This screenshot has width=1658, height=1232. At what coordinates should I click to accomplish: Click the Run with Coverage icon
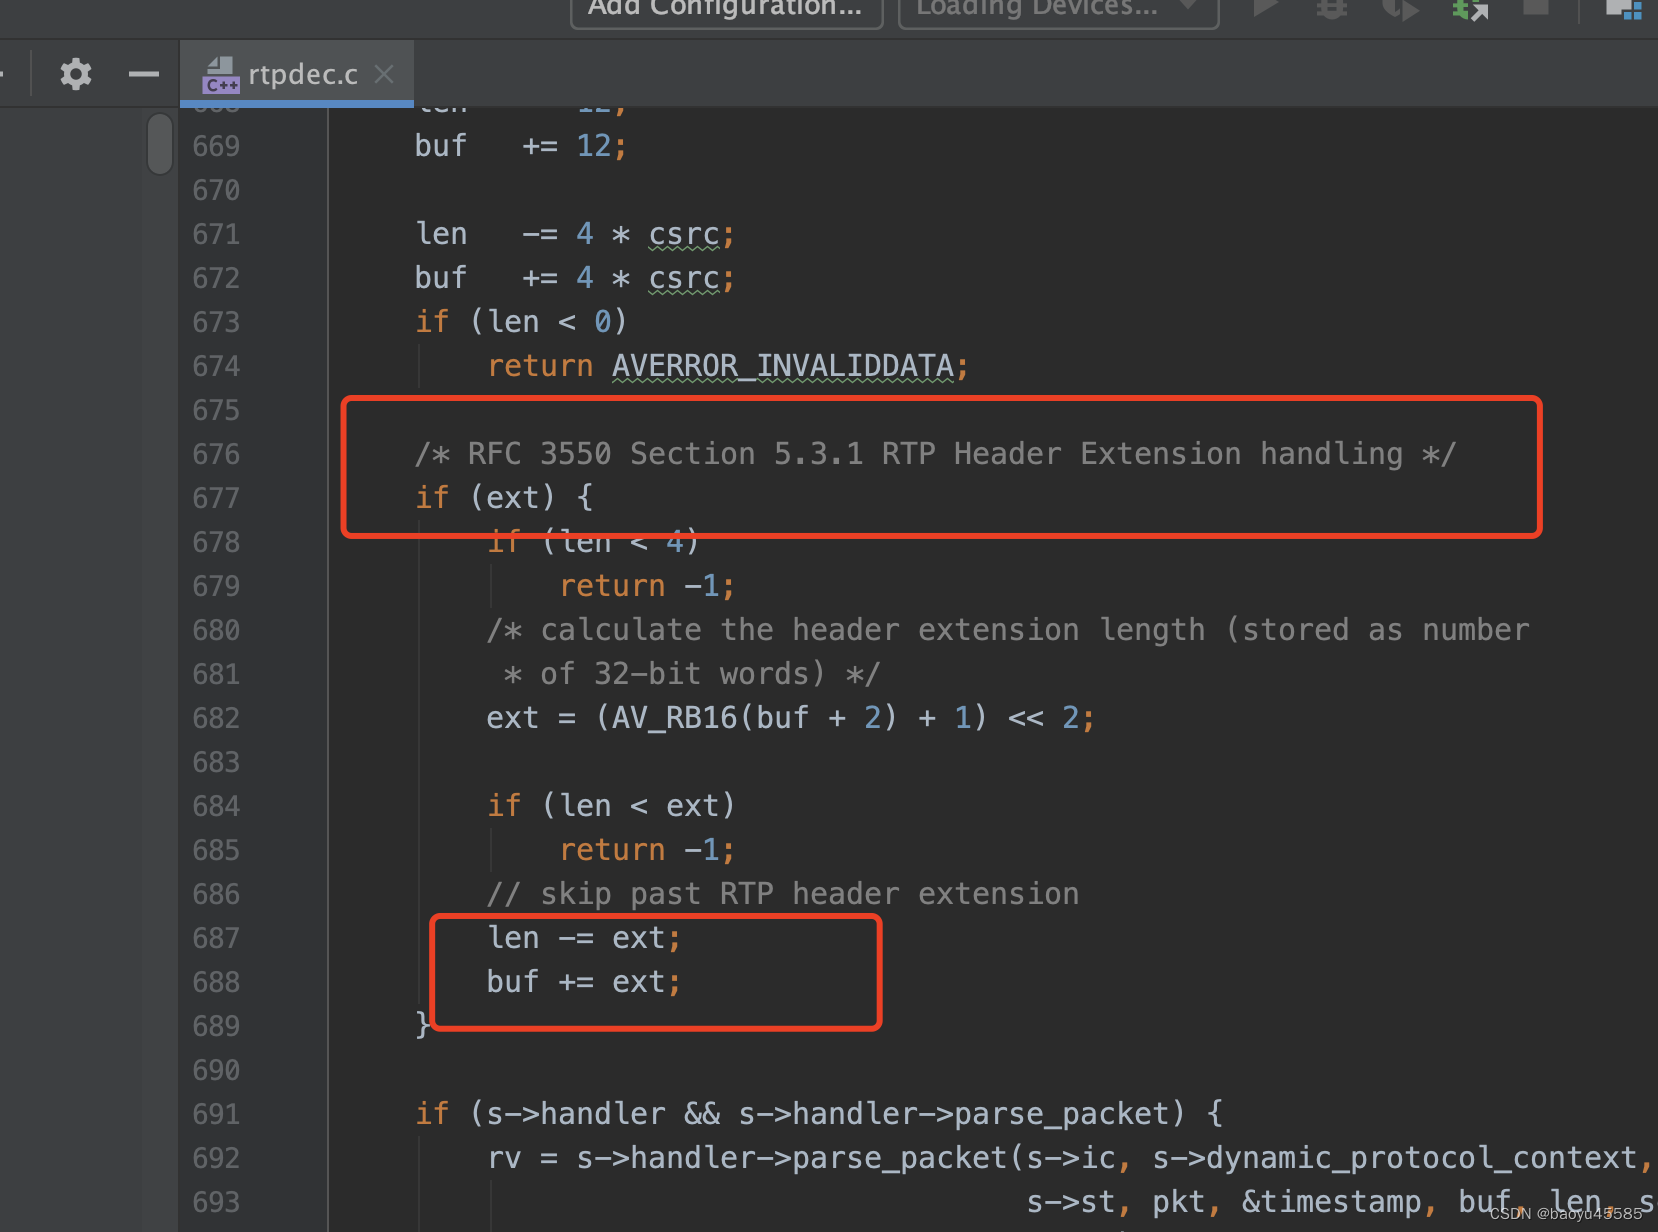click(x=1400, y=8)
